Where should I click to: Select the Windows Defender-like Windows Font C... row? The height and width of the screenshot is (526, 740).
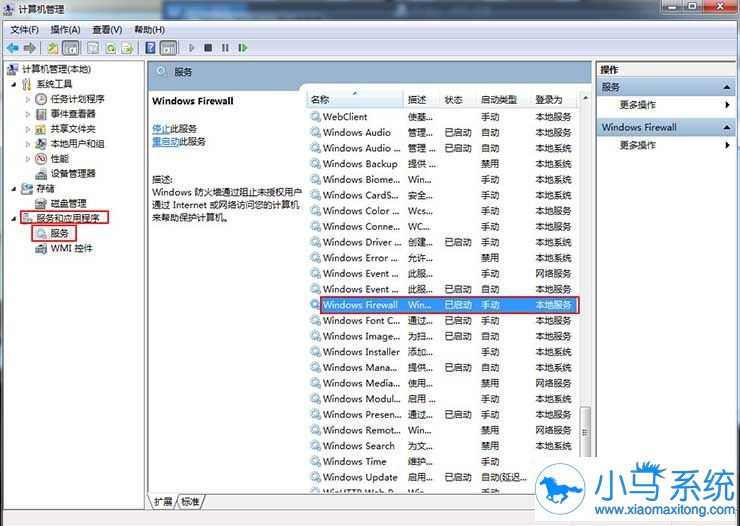[x=443, y=320]
